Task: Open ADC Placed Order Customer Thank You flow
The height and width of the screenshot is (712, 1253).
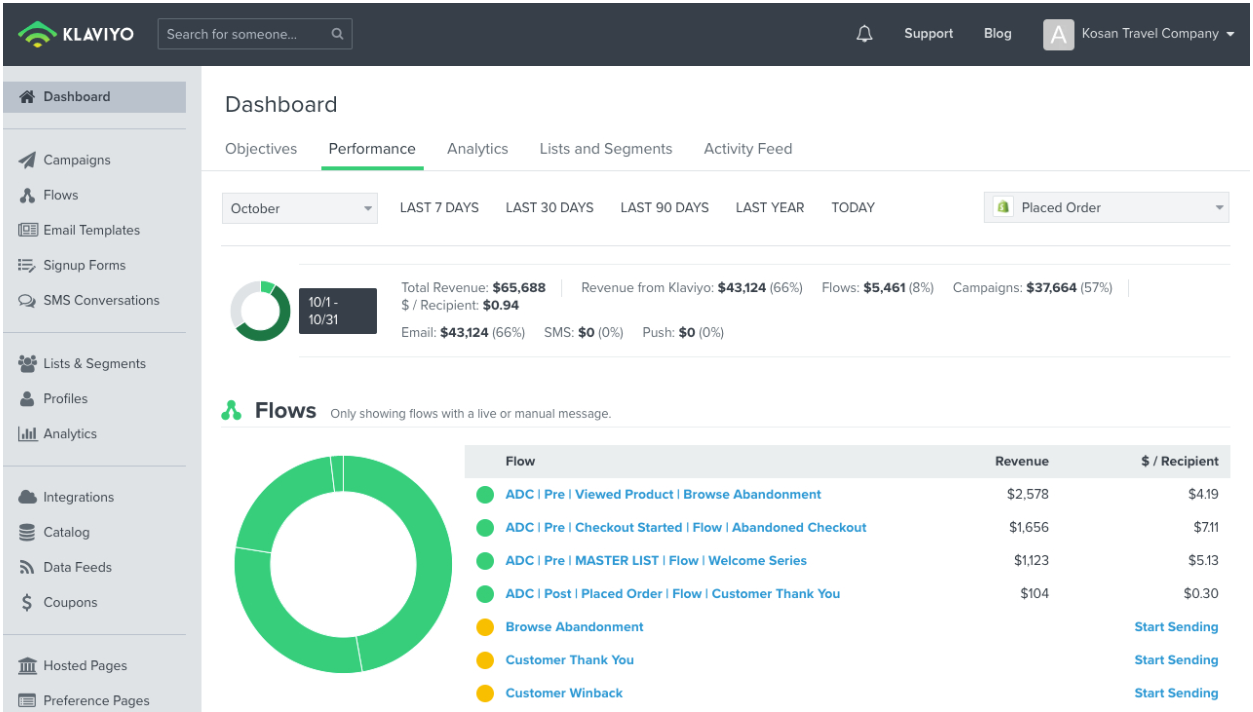Action: 672,594
